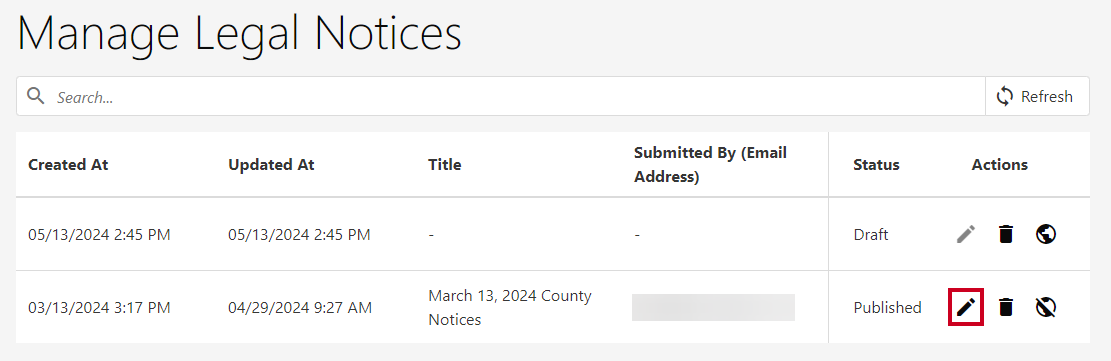
Task: Select the March 13, 2024 County Notices title
Action: pos(510,307)
